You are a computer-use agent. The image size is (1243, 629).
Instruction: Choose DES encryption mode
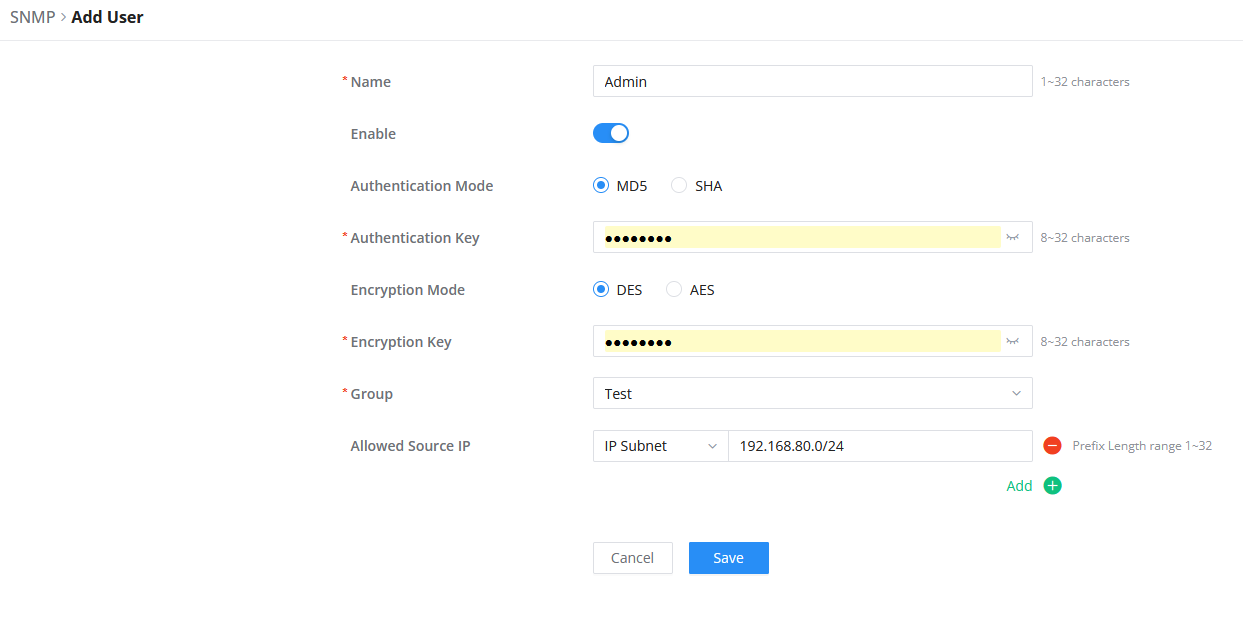pos(601,290)
